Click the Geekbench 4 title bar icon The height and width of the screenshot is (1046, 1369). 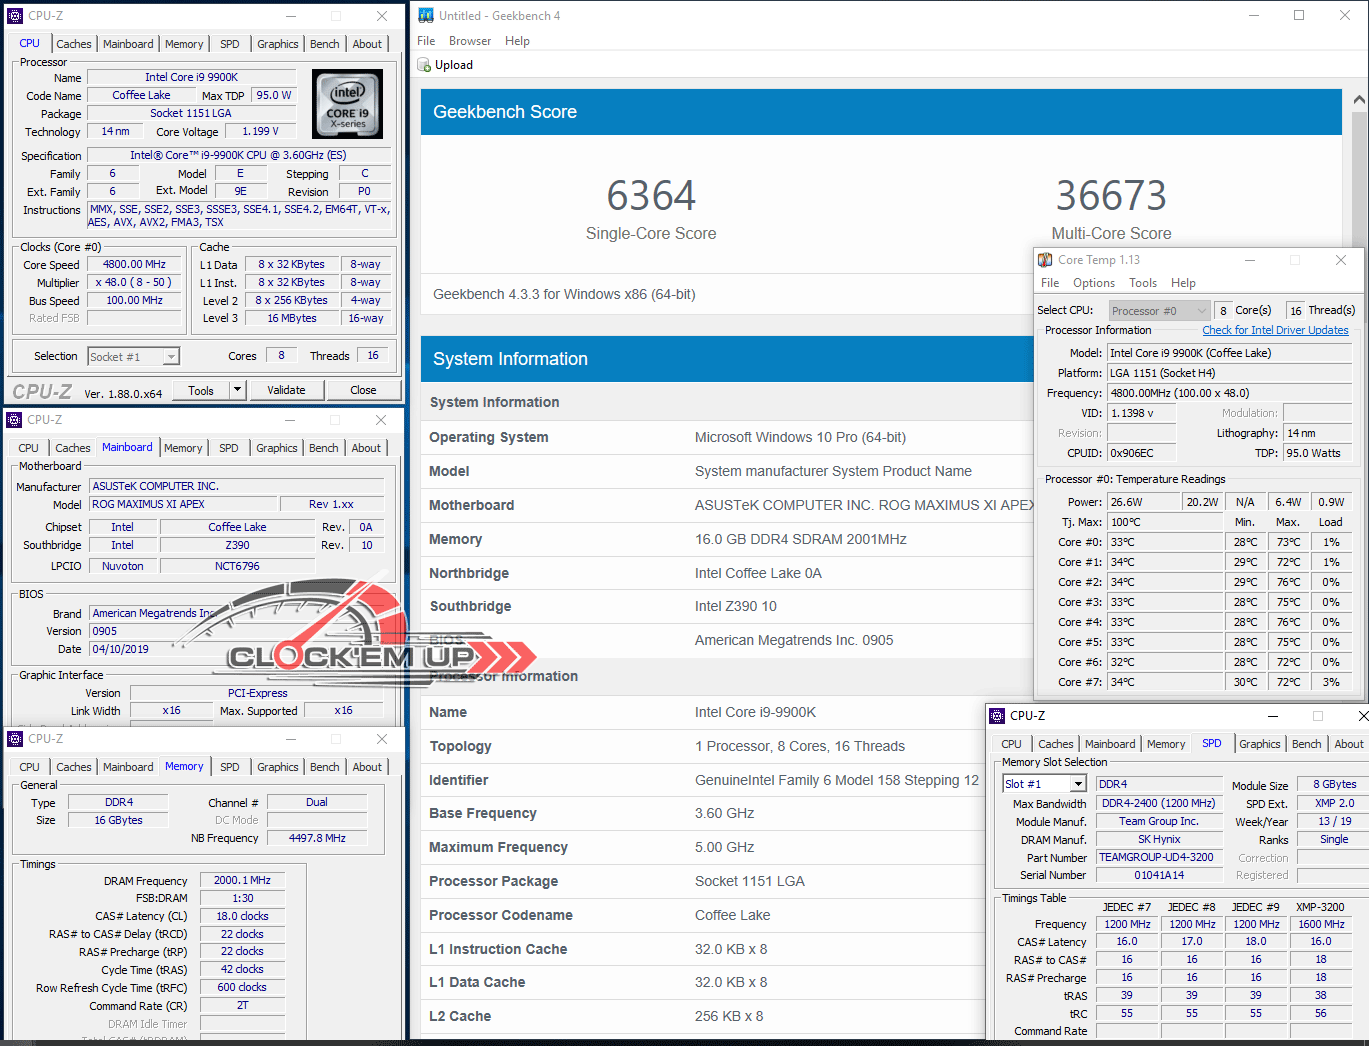pyautogui.click(x=426, y=15)
